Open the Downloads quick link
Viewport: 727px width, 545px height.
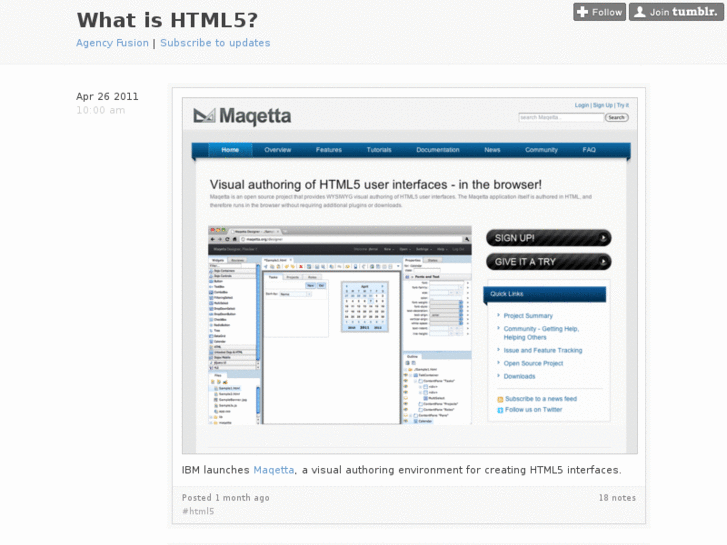click(519, 377)
